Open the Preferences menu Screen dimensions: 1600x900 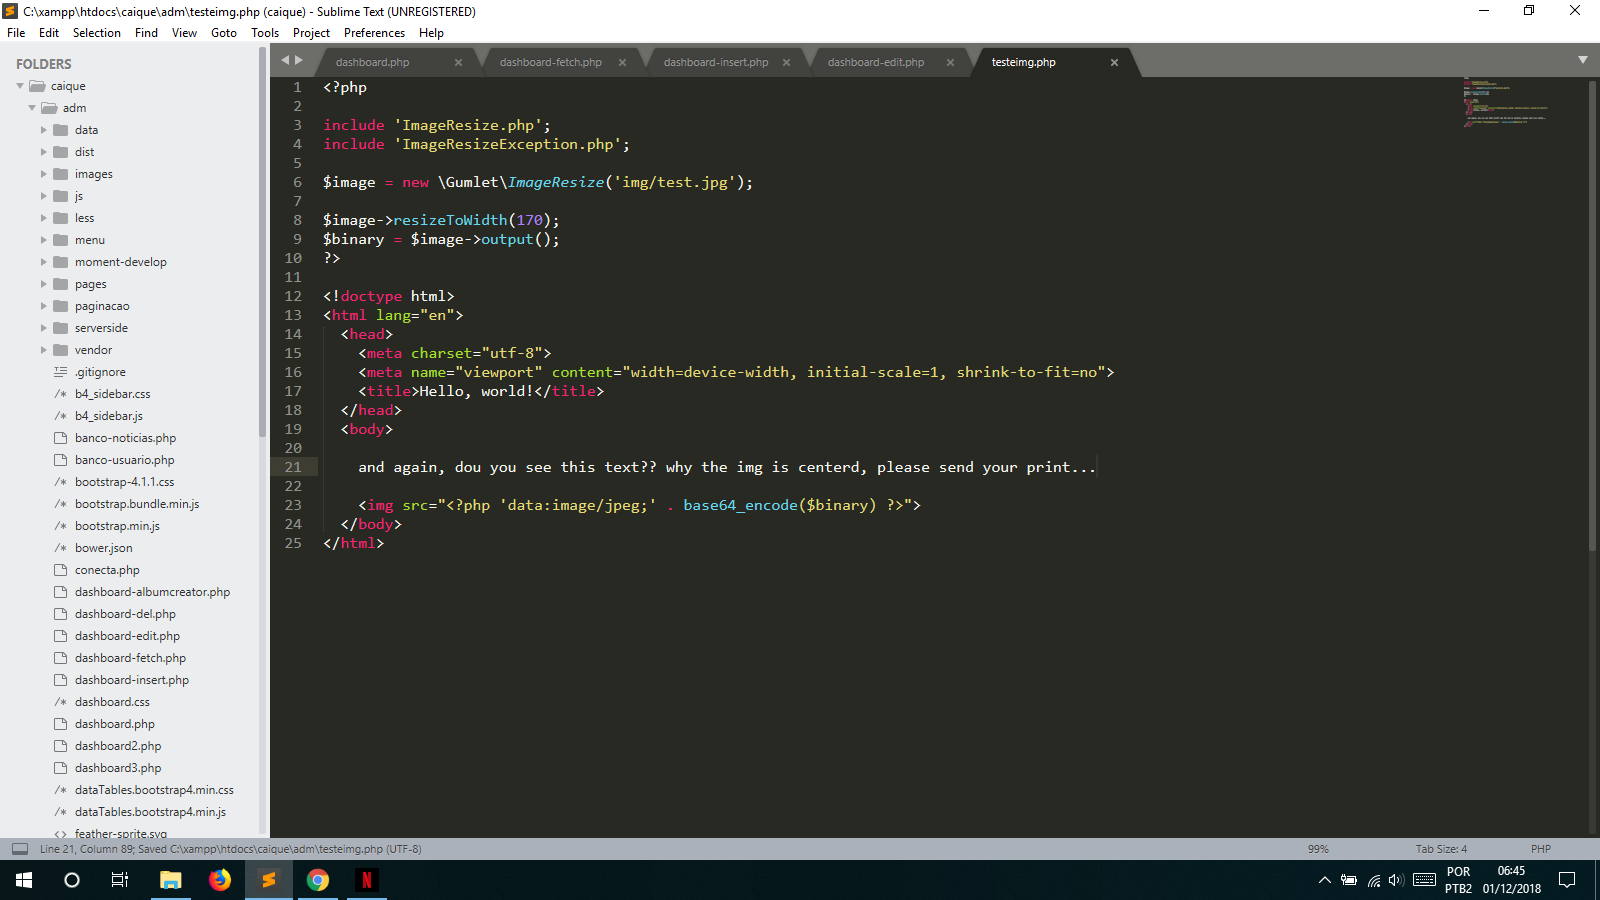(x=374, y=33)
